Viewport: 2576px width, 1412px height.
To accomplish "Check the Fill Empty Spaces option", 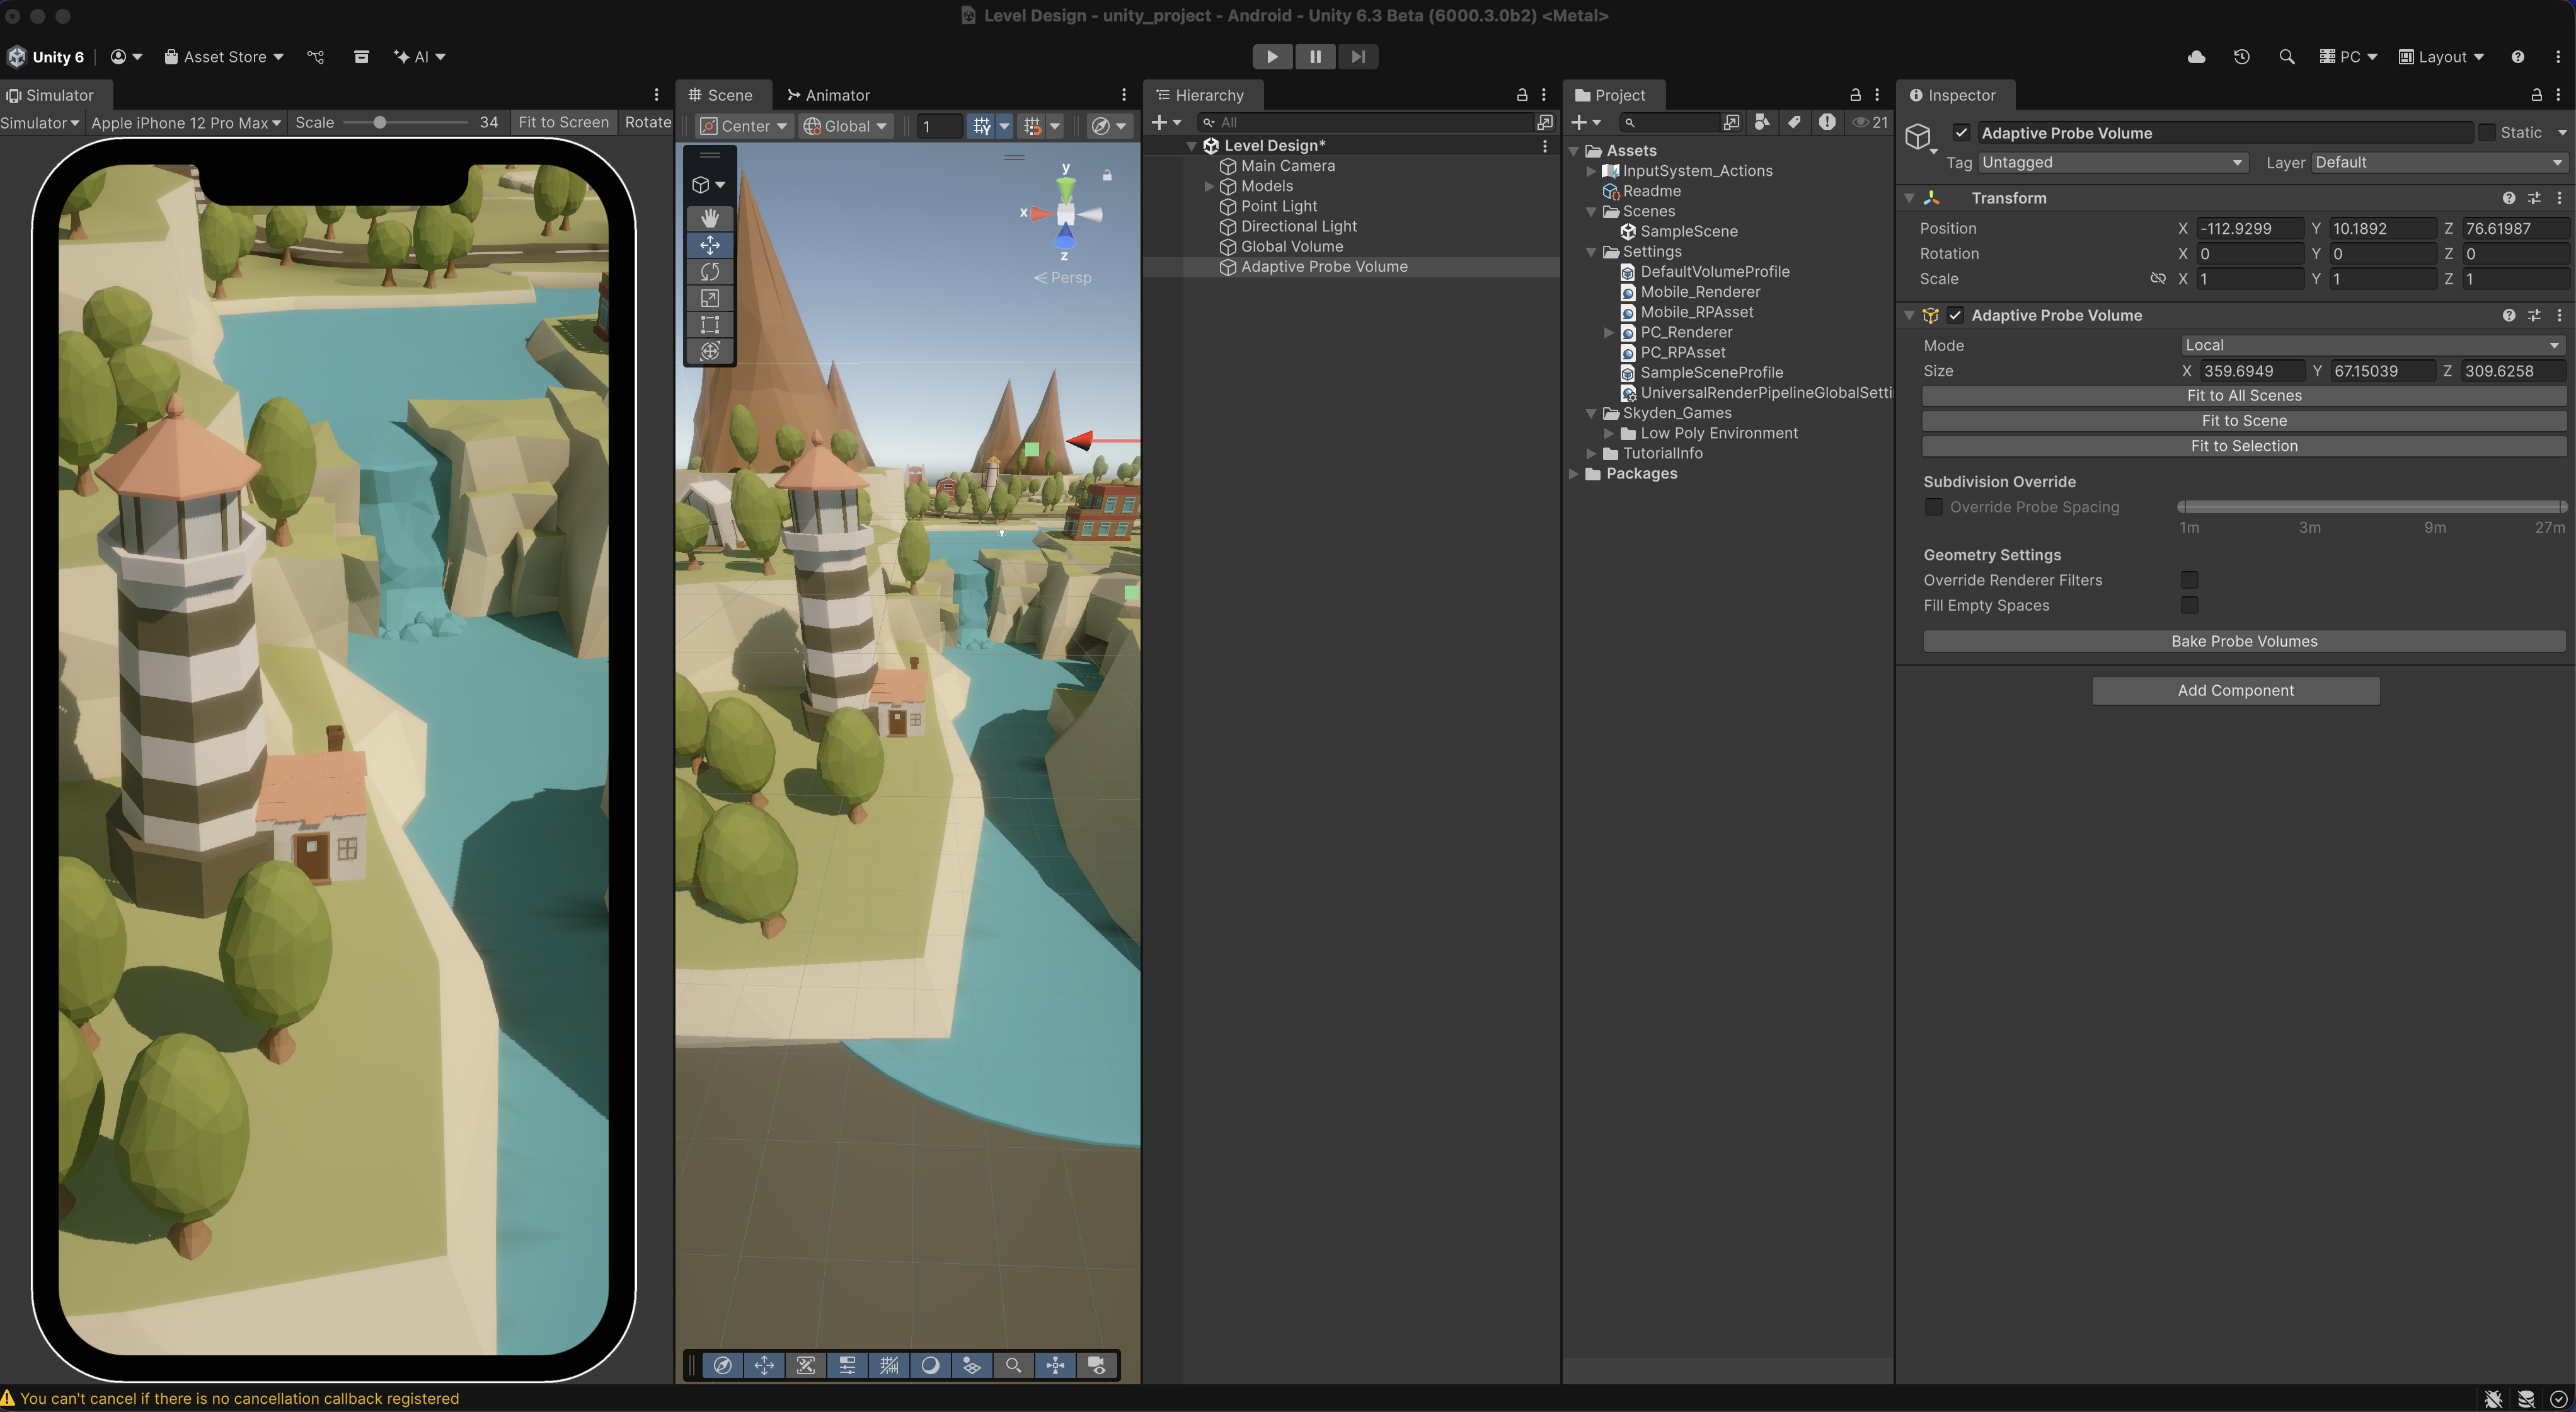I will pos(2189,605).
